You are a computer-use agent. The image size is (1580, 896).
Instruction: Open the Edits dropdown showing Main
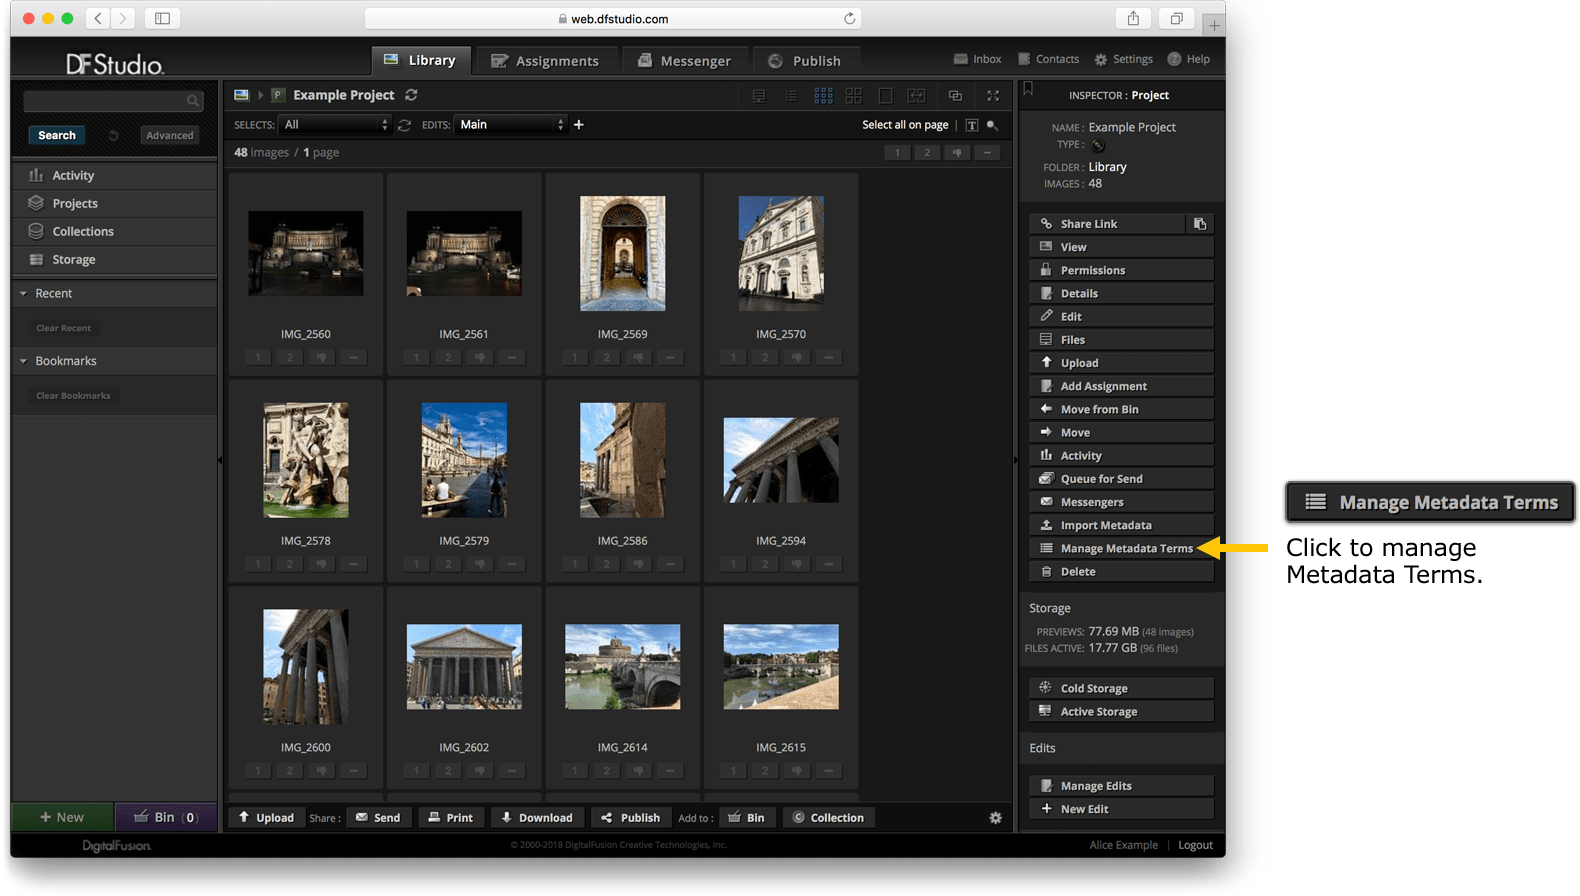pyautogui.click(x=511, y=125)
